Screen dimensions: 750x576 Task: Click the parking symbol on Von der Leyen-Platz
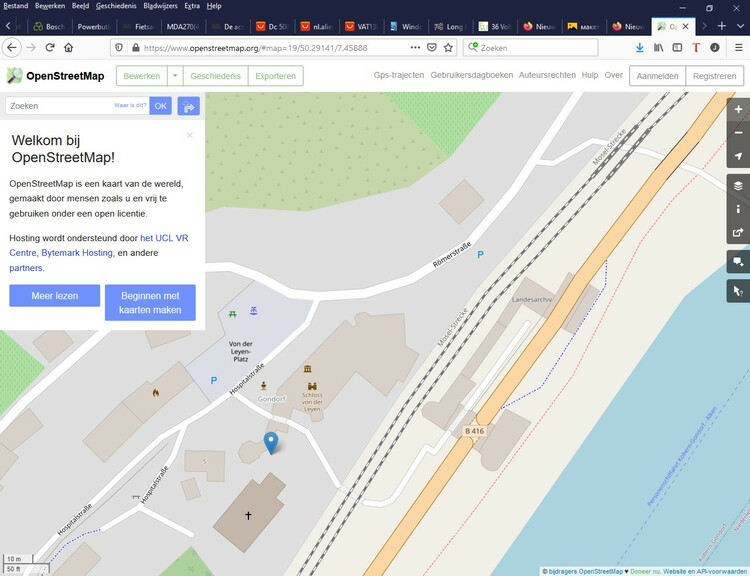tap(214, 380)
